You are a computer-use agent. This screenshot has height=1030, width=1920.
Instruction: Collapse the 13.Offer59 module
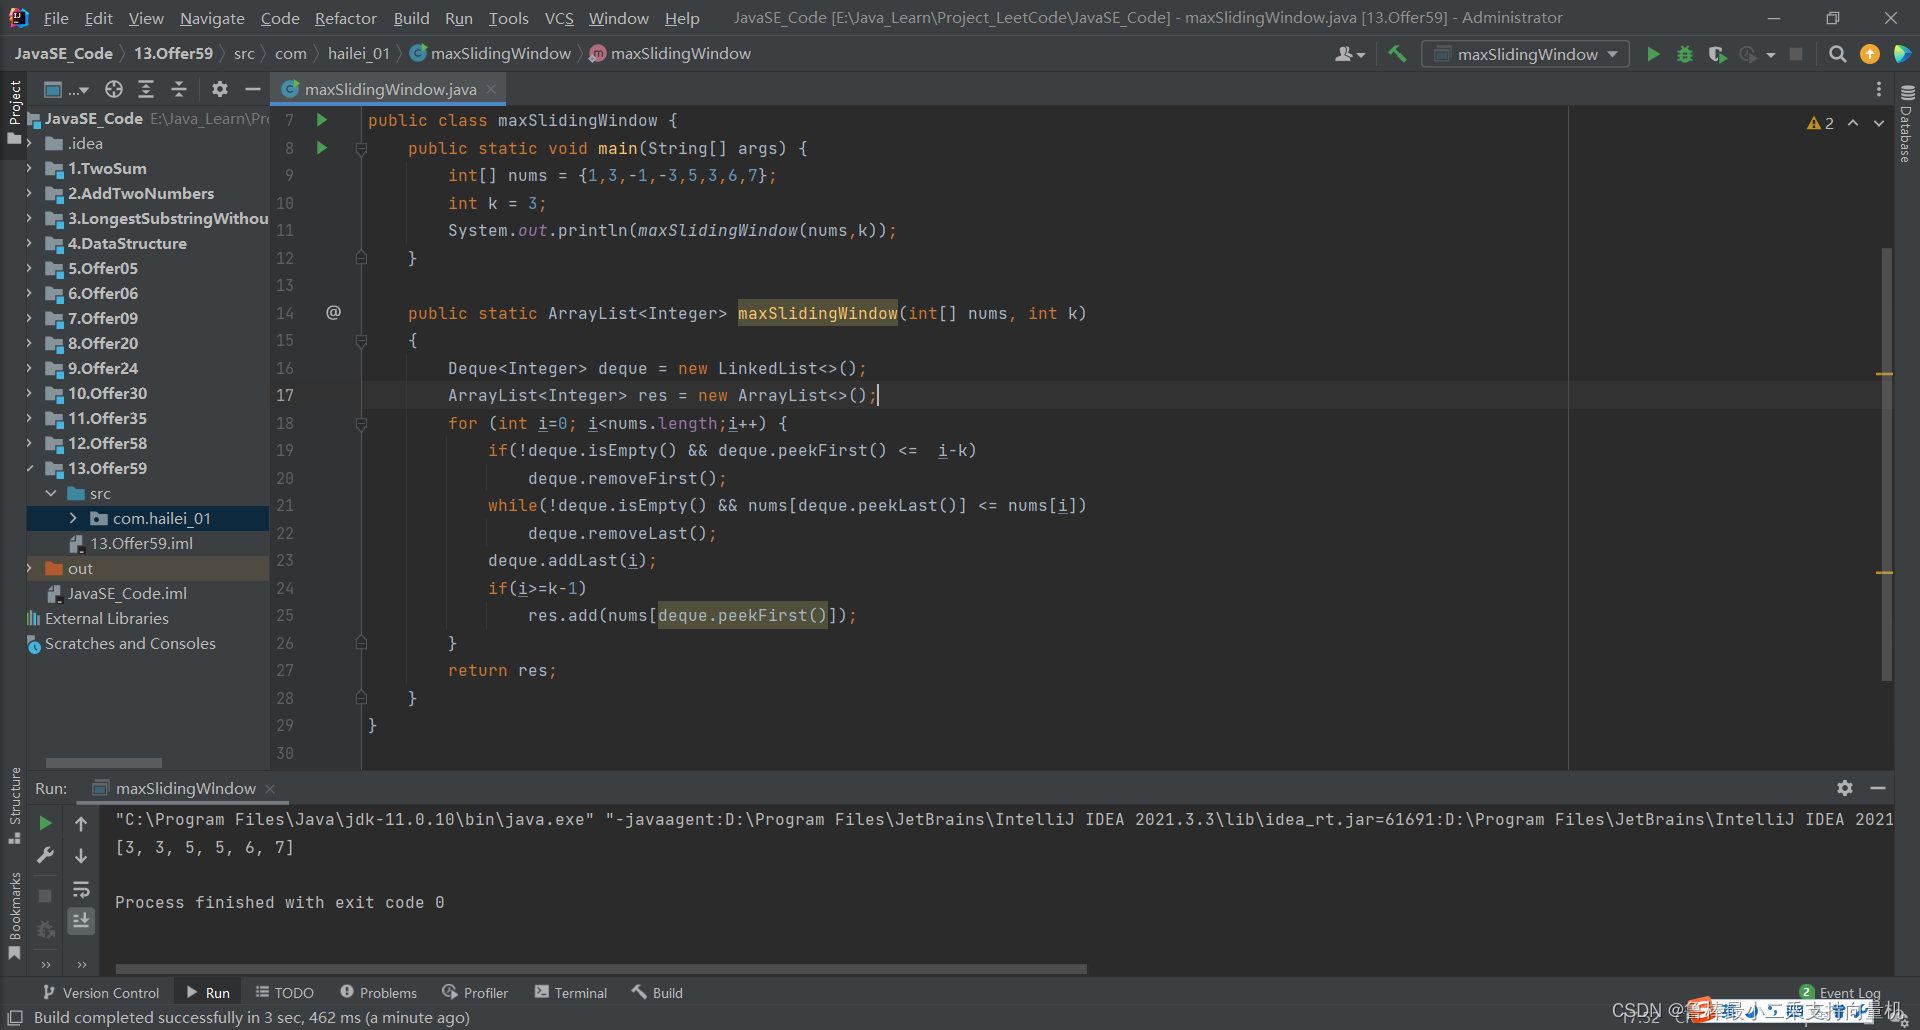click(x=30, y=469)
